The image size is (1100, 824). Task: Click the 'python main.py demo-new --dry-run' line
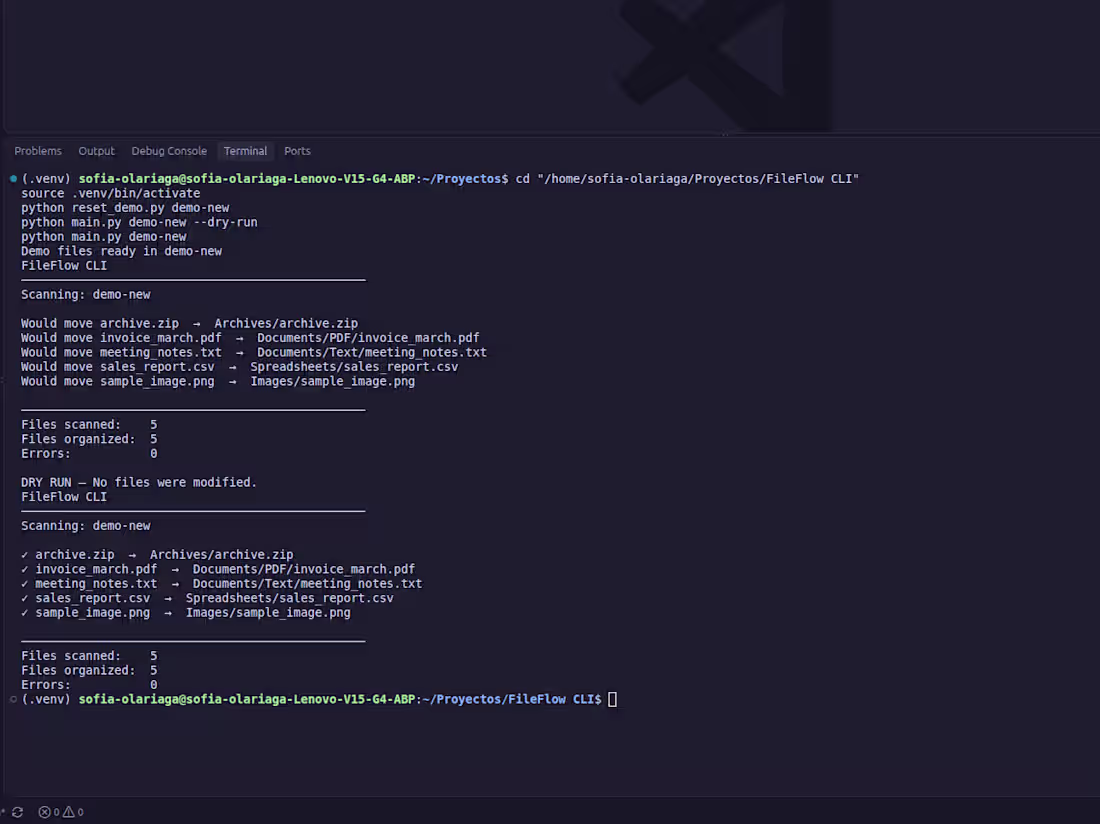pos(139,222)
